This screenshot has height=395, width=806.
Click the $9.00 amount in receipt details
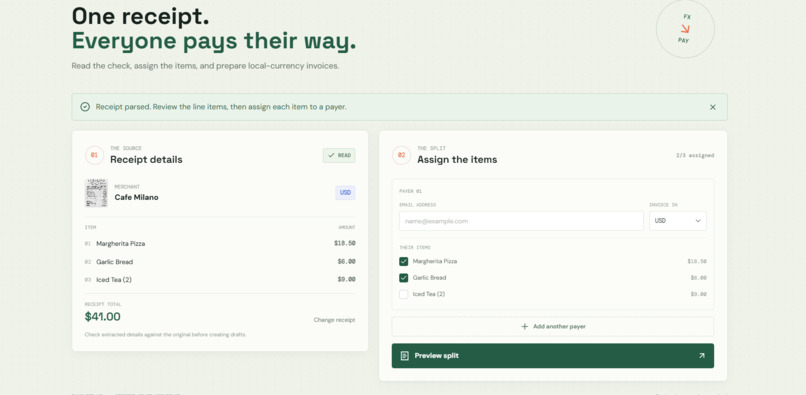click(346, 280)
